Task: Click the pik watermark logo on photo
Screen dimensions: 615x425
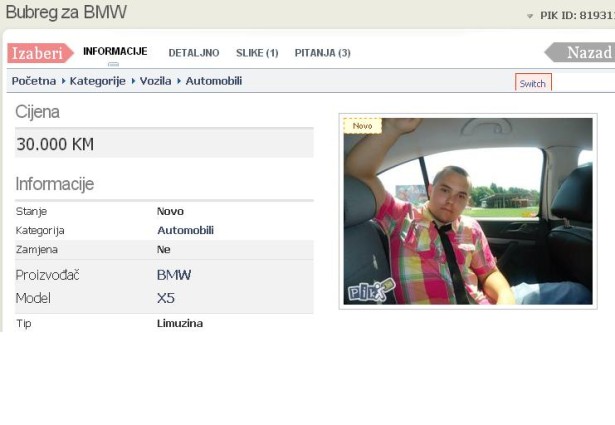Action: pyautogui.click(x=371, y=290)
